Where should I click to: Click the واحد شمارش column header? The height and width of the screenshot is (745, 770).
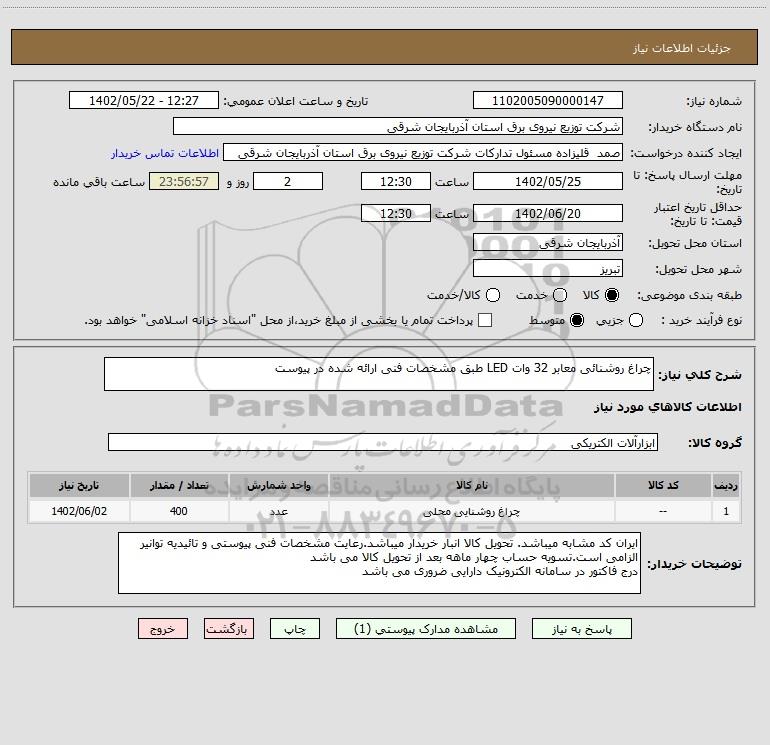click(278, 485)
